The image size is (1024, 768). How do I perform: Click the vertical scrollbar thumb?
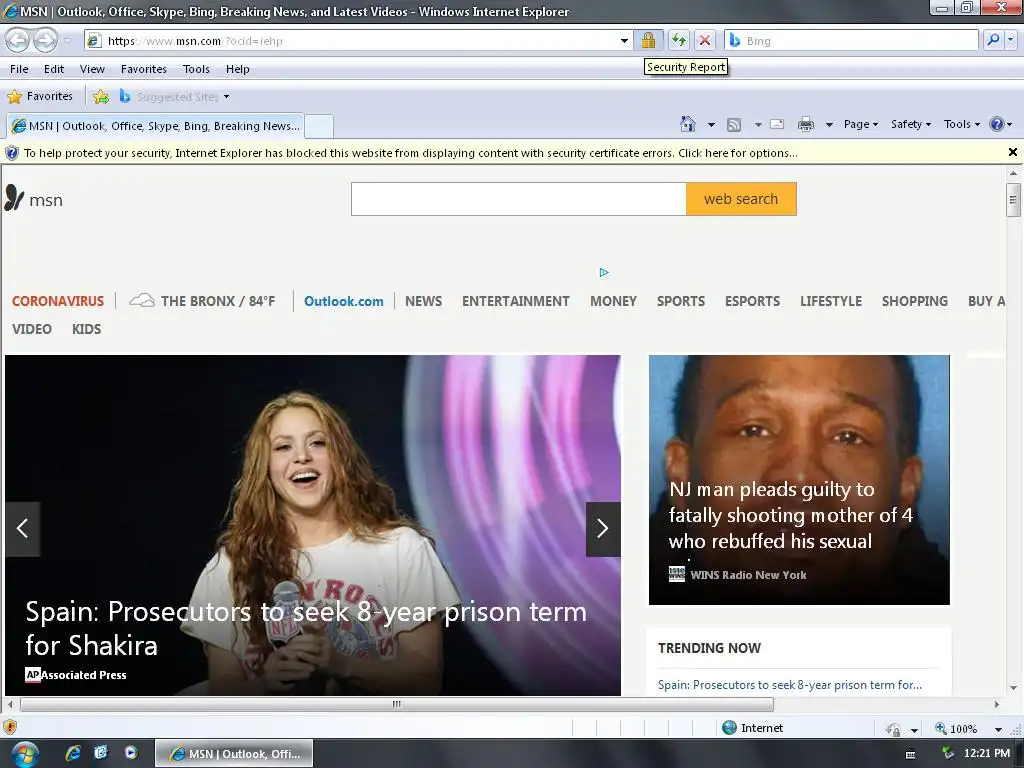coord(1013,200)
